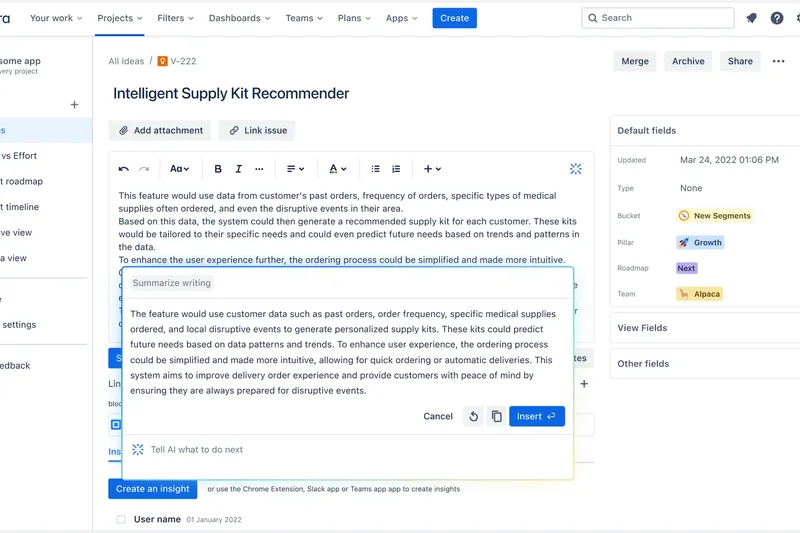Expand the Other fields section

(706, 364)
